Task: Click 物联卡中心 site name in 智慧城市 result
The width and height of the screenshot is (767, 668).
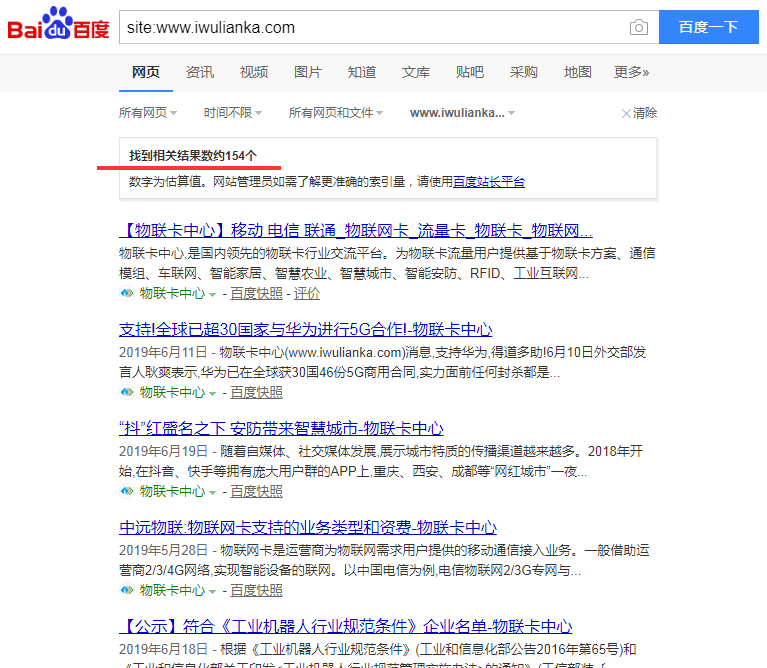Action: [x=172, y=491]
